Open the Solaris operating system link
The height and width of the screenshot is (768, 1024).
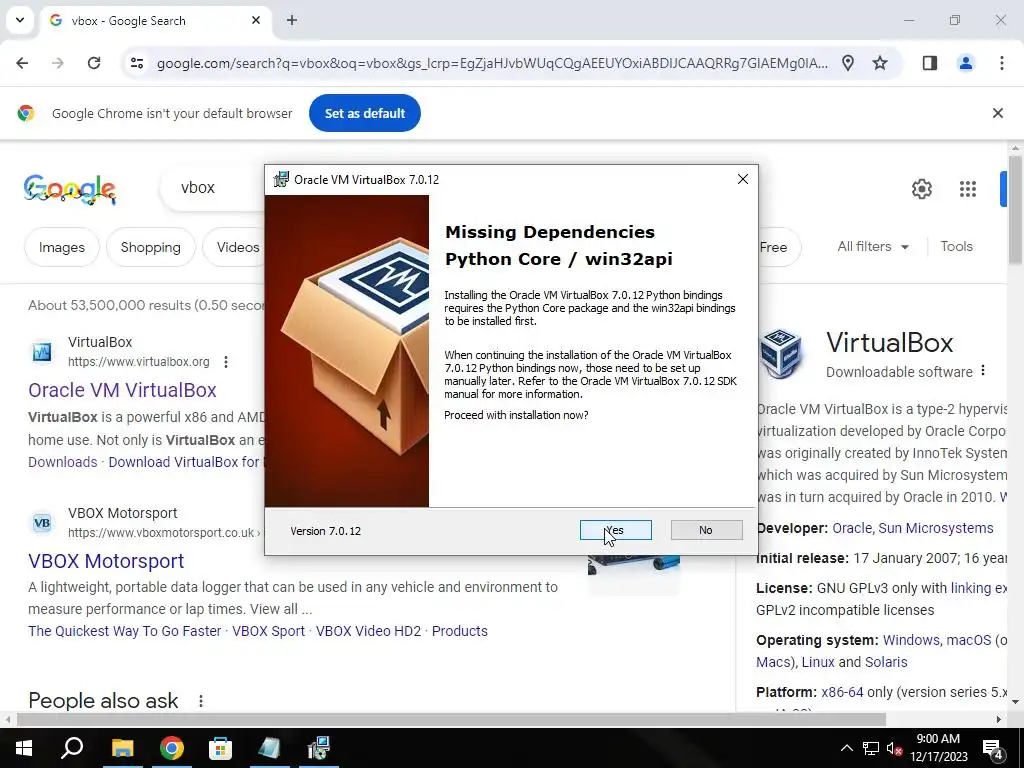[886, 662]
